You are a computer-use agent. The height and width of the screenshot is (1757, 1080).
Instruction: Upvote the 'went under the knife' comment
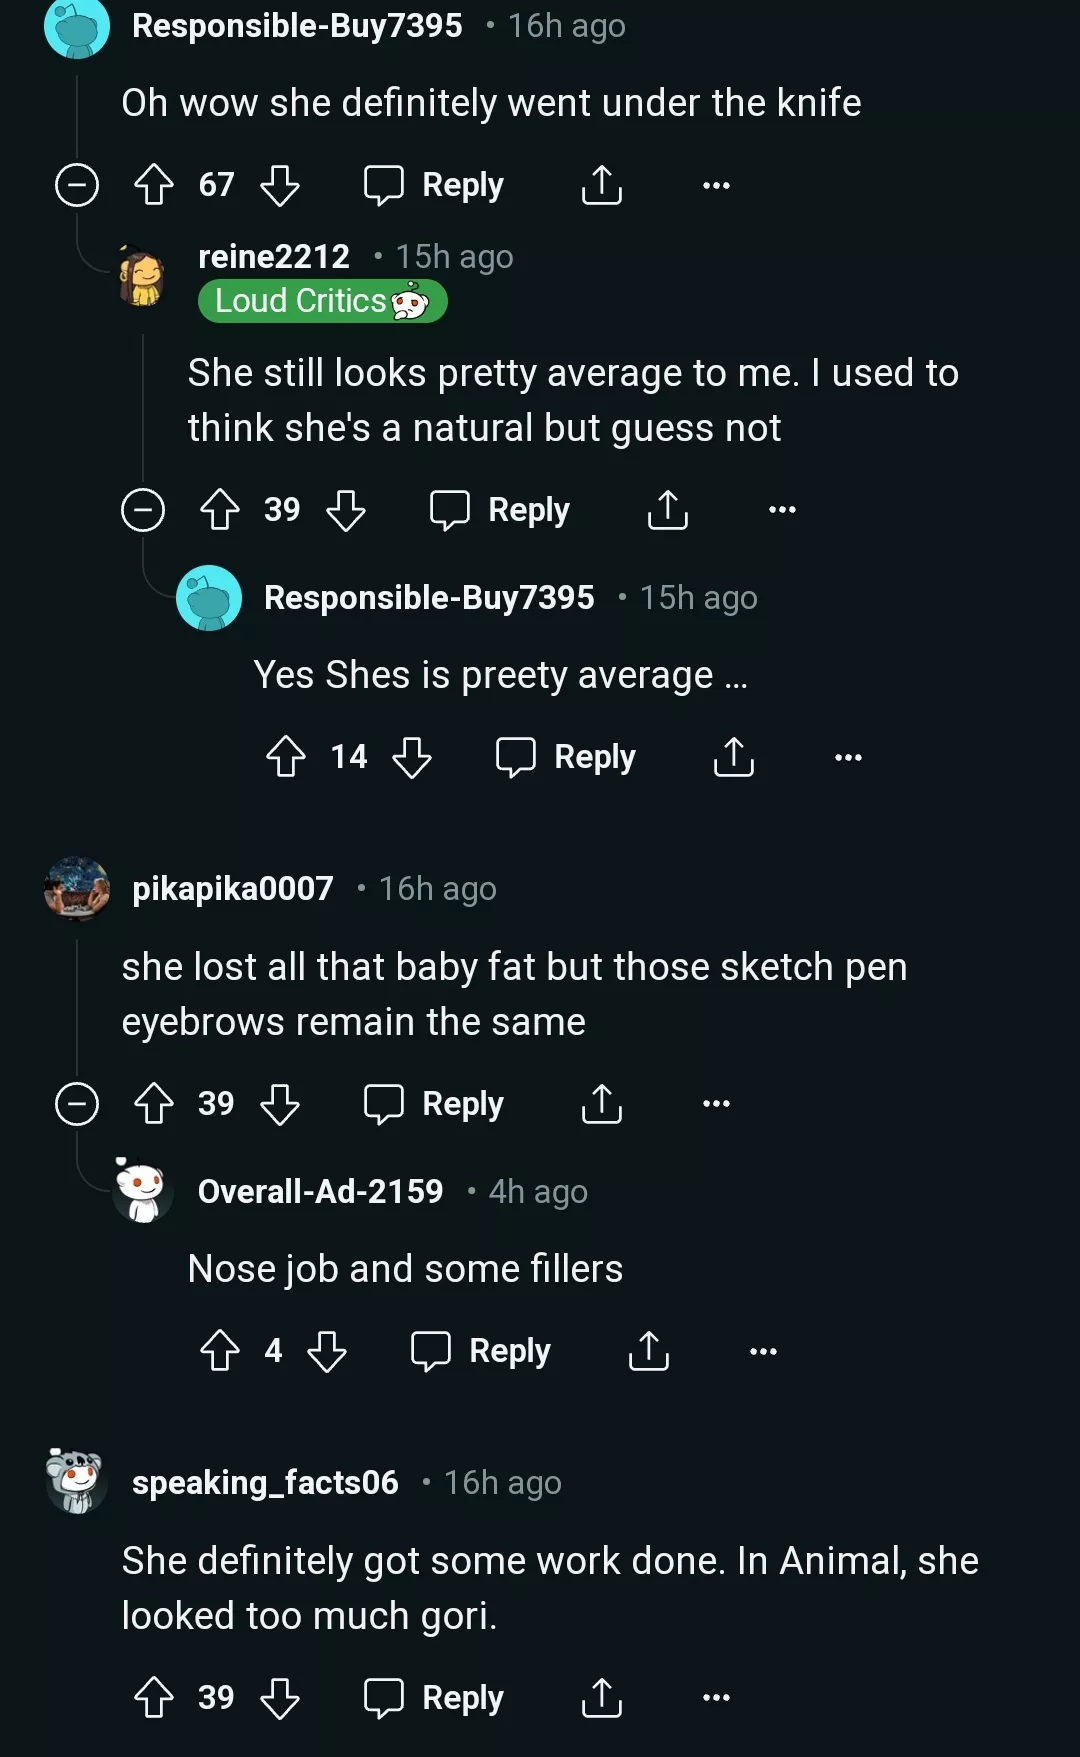pos(154,185)
